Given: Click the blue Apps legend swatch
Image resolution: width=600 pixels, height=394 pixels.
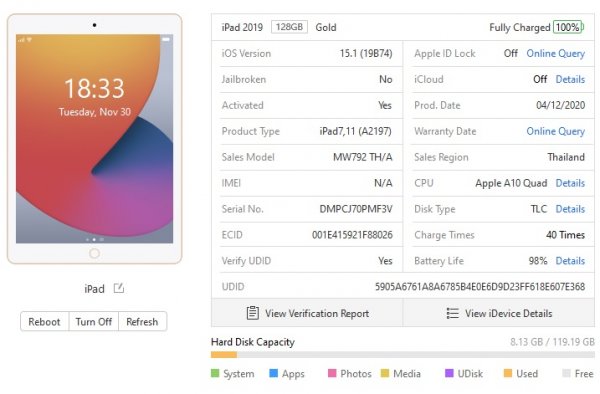Looking at the screenshot, I should [274, 373].
